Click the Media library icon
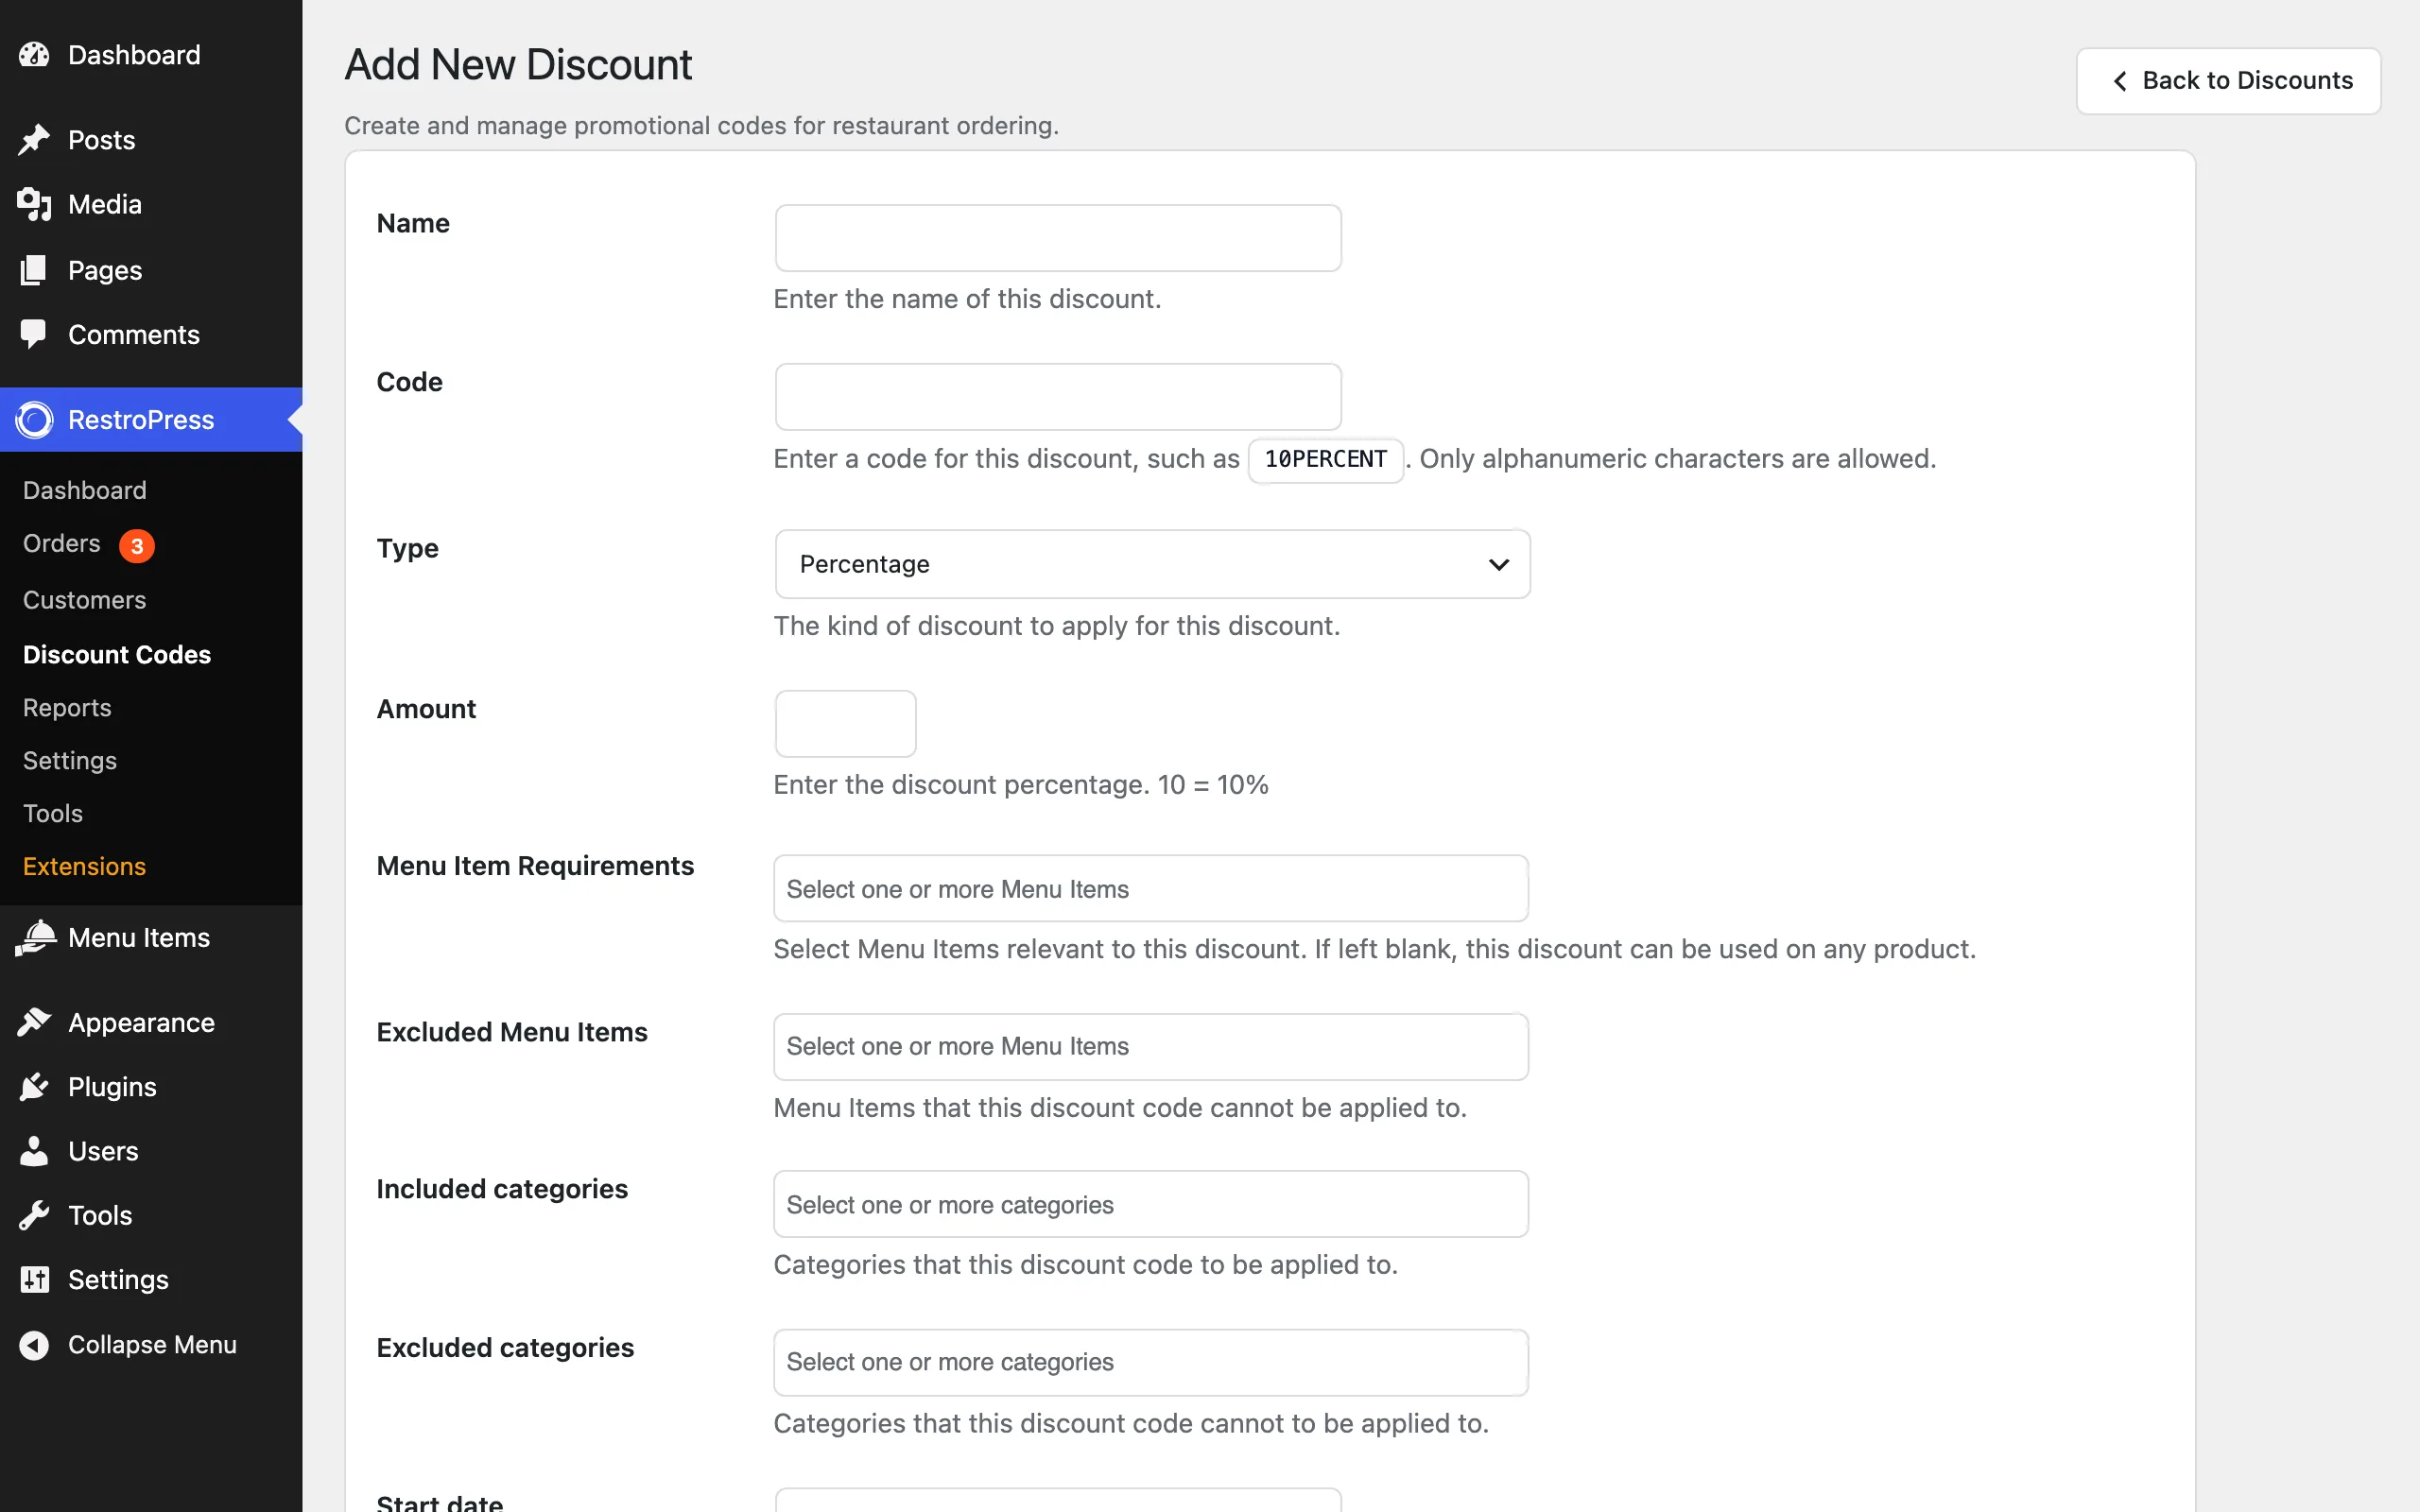 pos(34,204)
